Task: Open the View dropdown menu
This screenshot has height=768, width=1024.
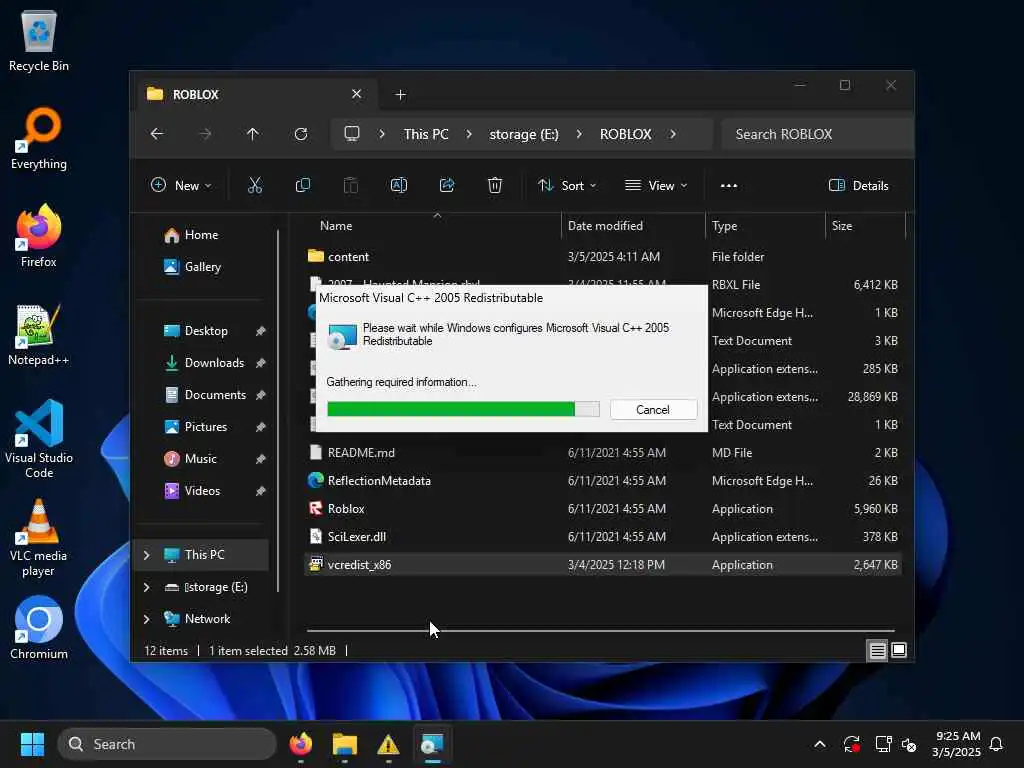Action: pyautogui.click(x=656, y=185)
